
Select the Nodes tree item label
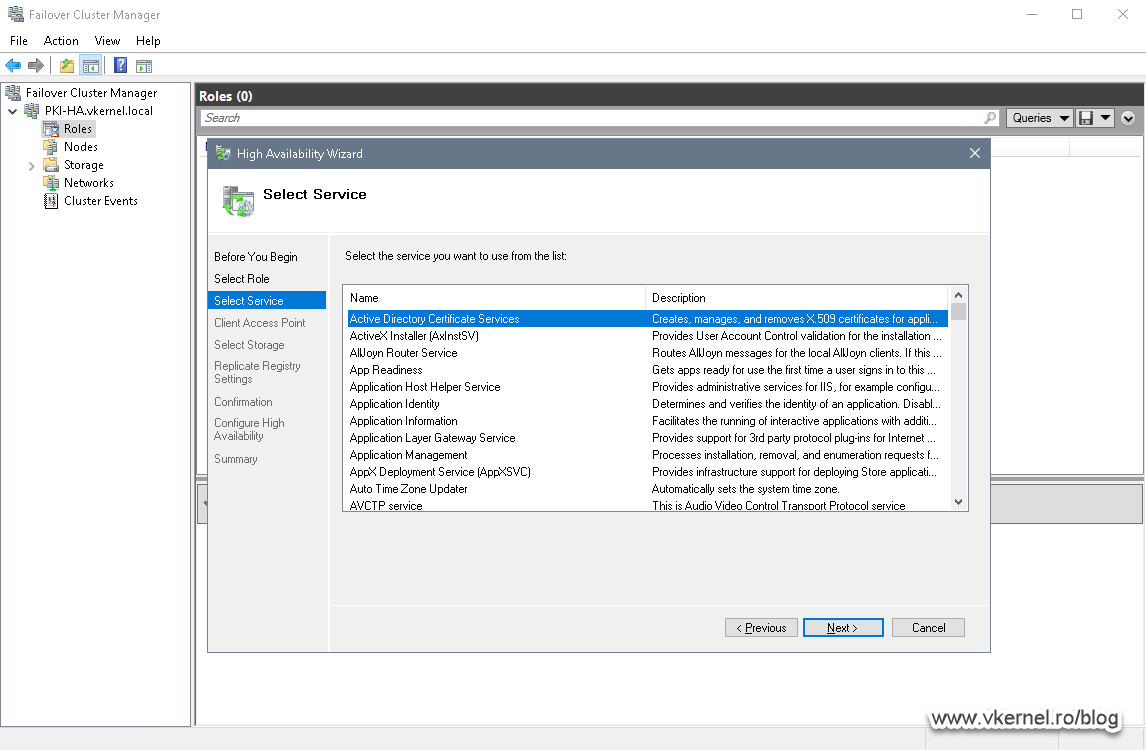tap(80, 147)
